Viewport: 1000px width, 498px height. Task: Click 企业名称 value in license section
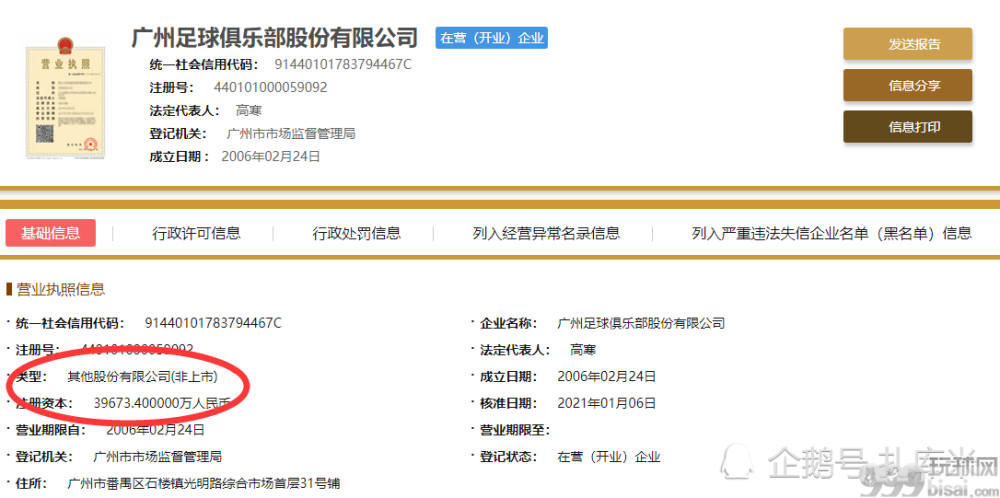[x=641, y=323]
